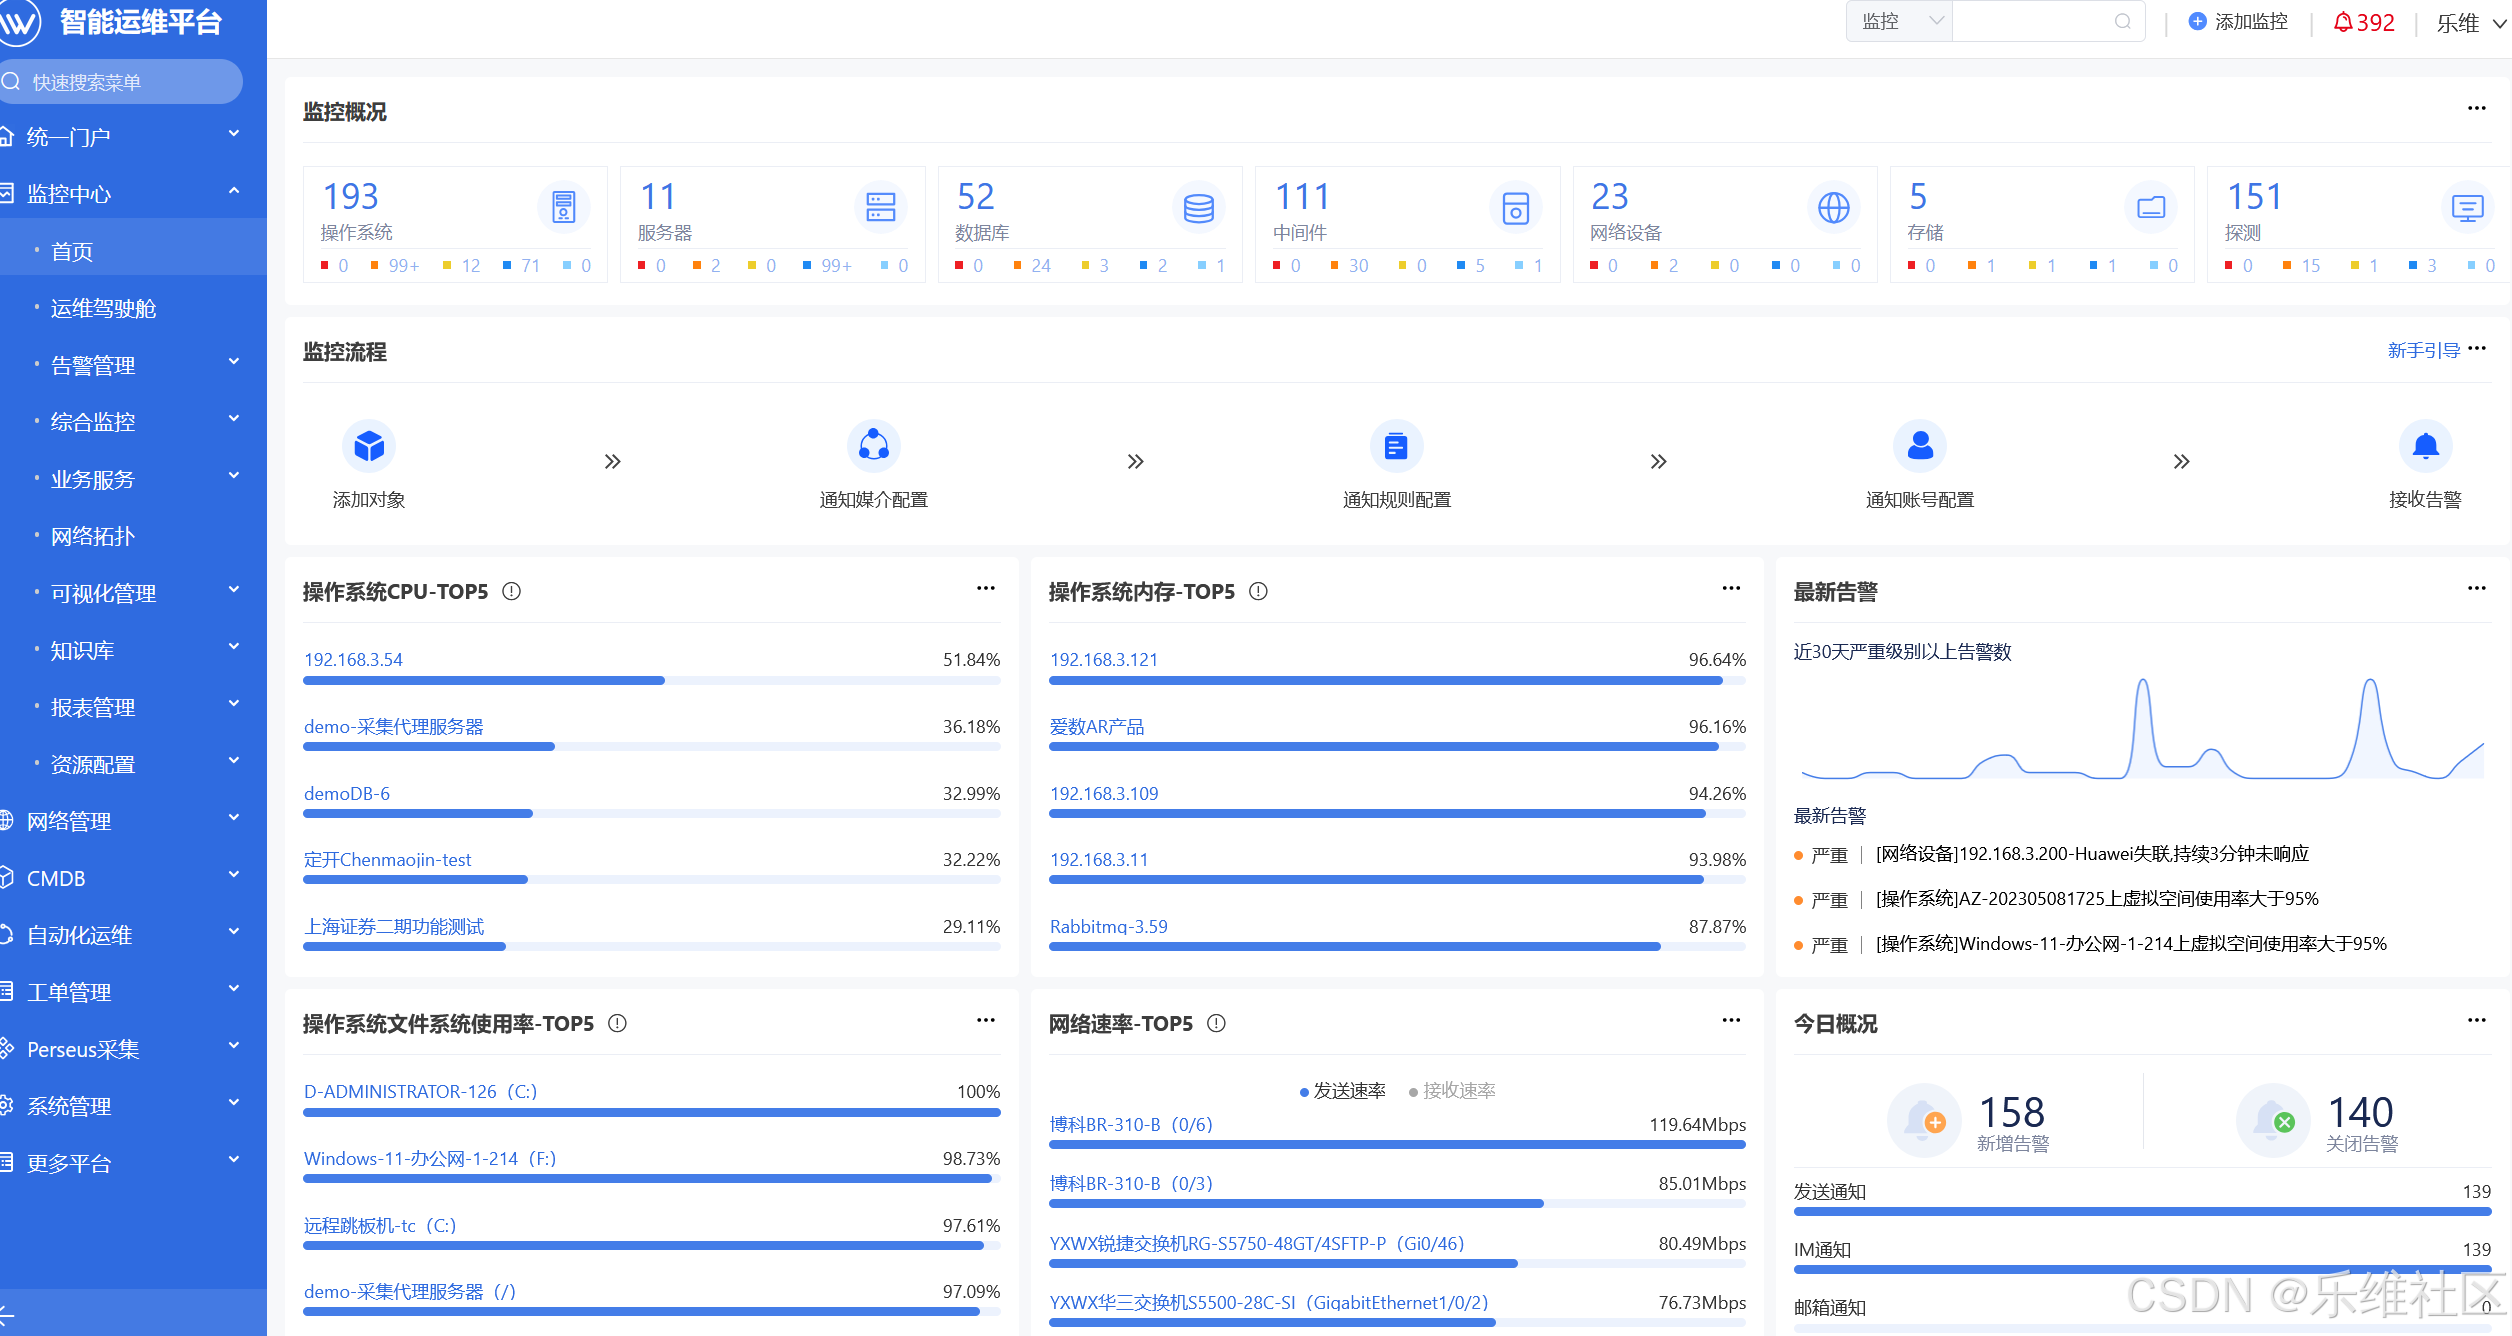Viewport: 2512px width, 1336px height.
Task: Expand the 告警管理 submenu
Action: click(133, 365)
